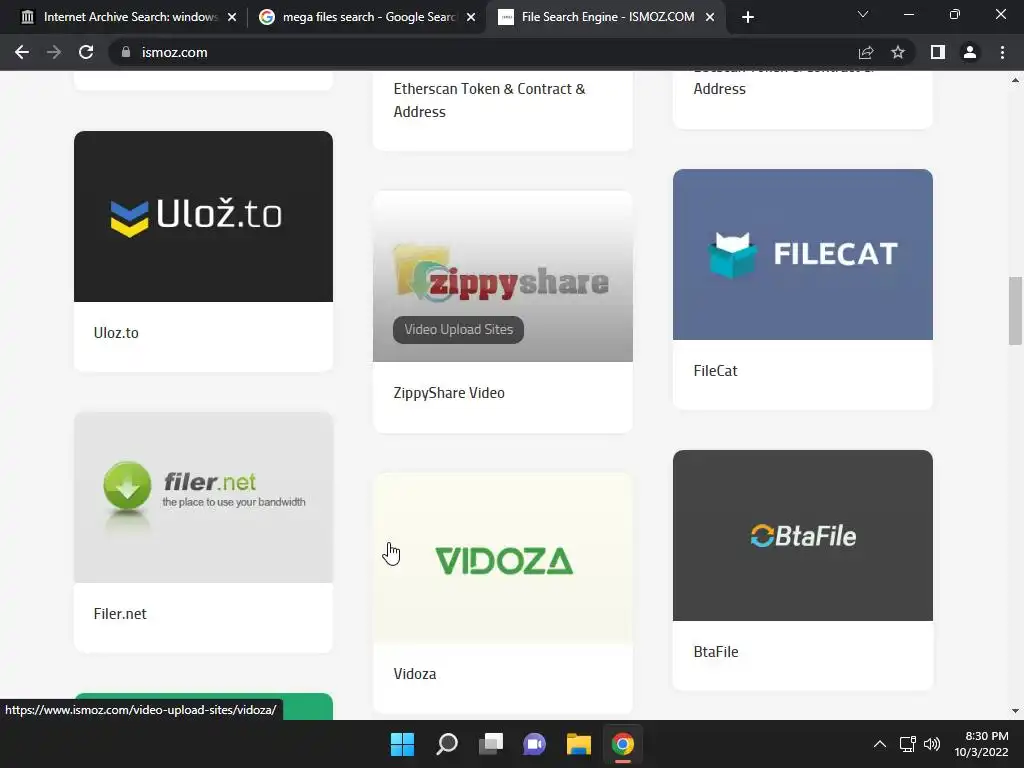
Task: Open the FileCat title link
Action: coord(715,371)
